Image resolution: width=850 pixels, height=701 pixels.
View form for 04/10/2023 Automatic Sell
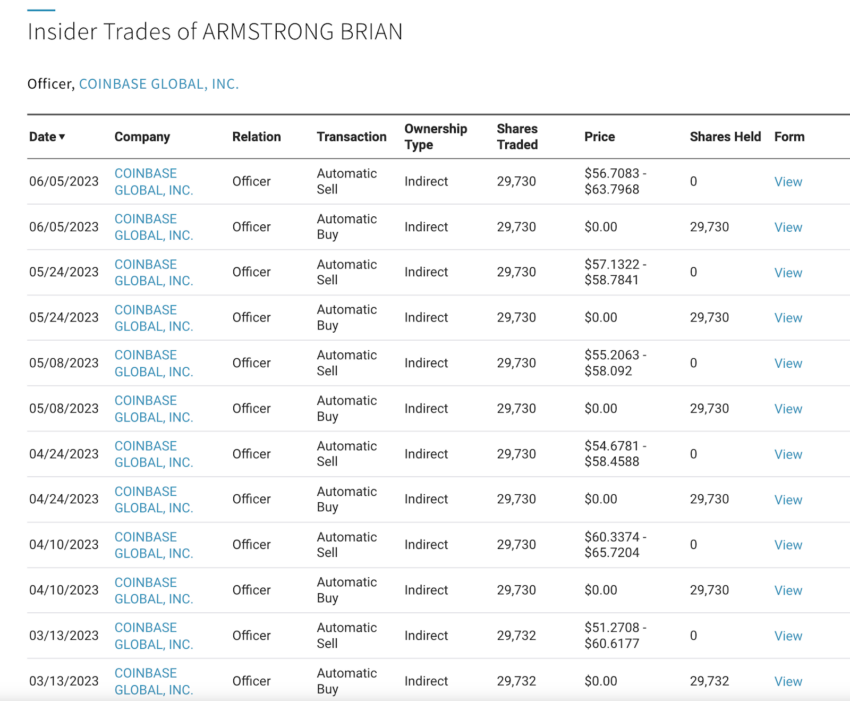pos(788,545)
